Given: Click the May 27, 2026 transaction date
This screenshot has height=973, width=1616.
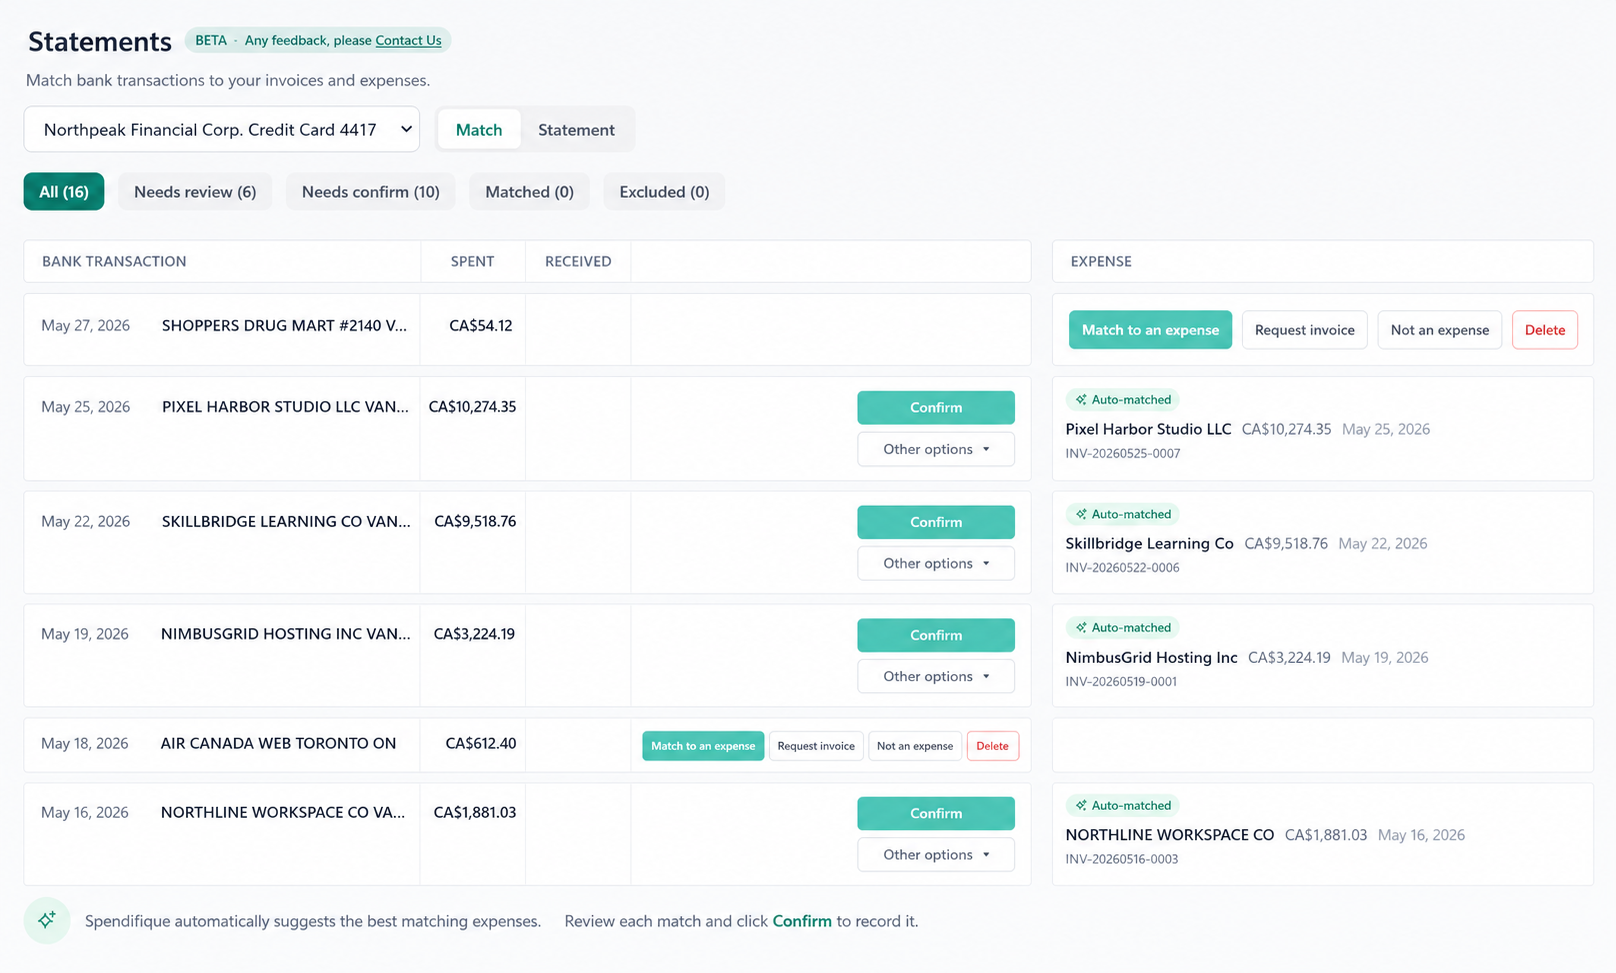Looking at the screenshot, I should (x=85, y=325).
